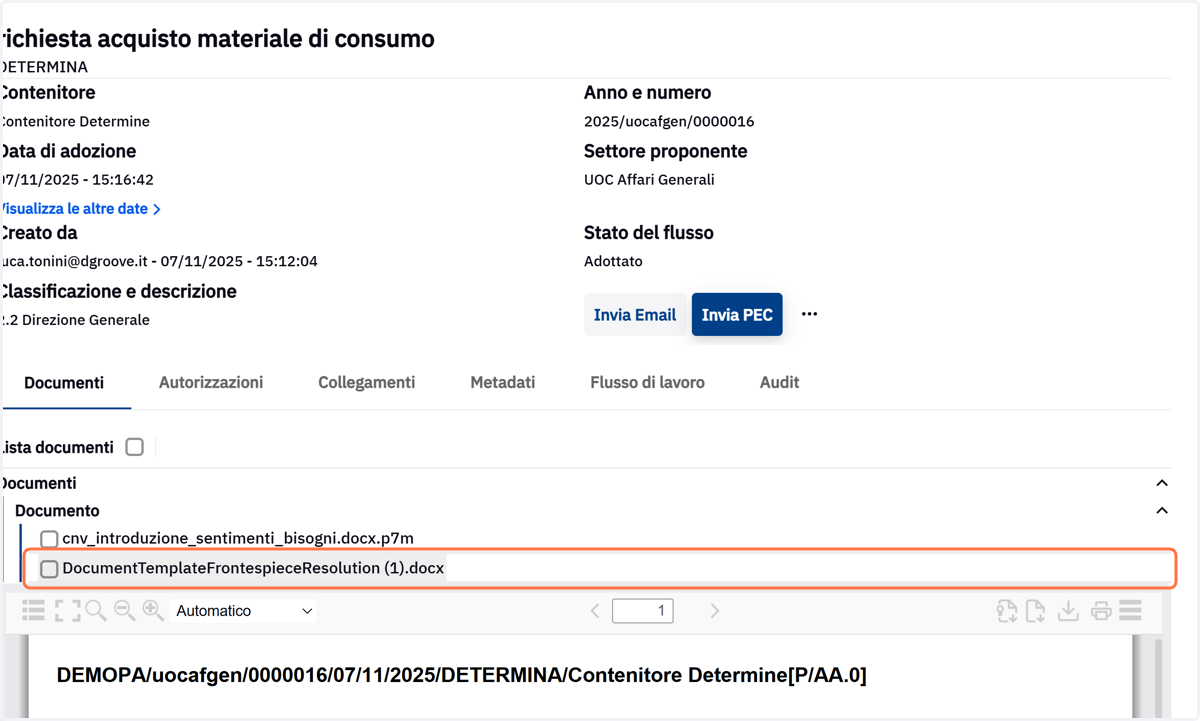Open the Flusso di lavoro tab
The image size is (1200, 721).
pyautogui.click(x=647, y=382)
